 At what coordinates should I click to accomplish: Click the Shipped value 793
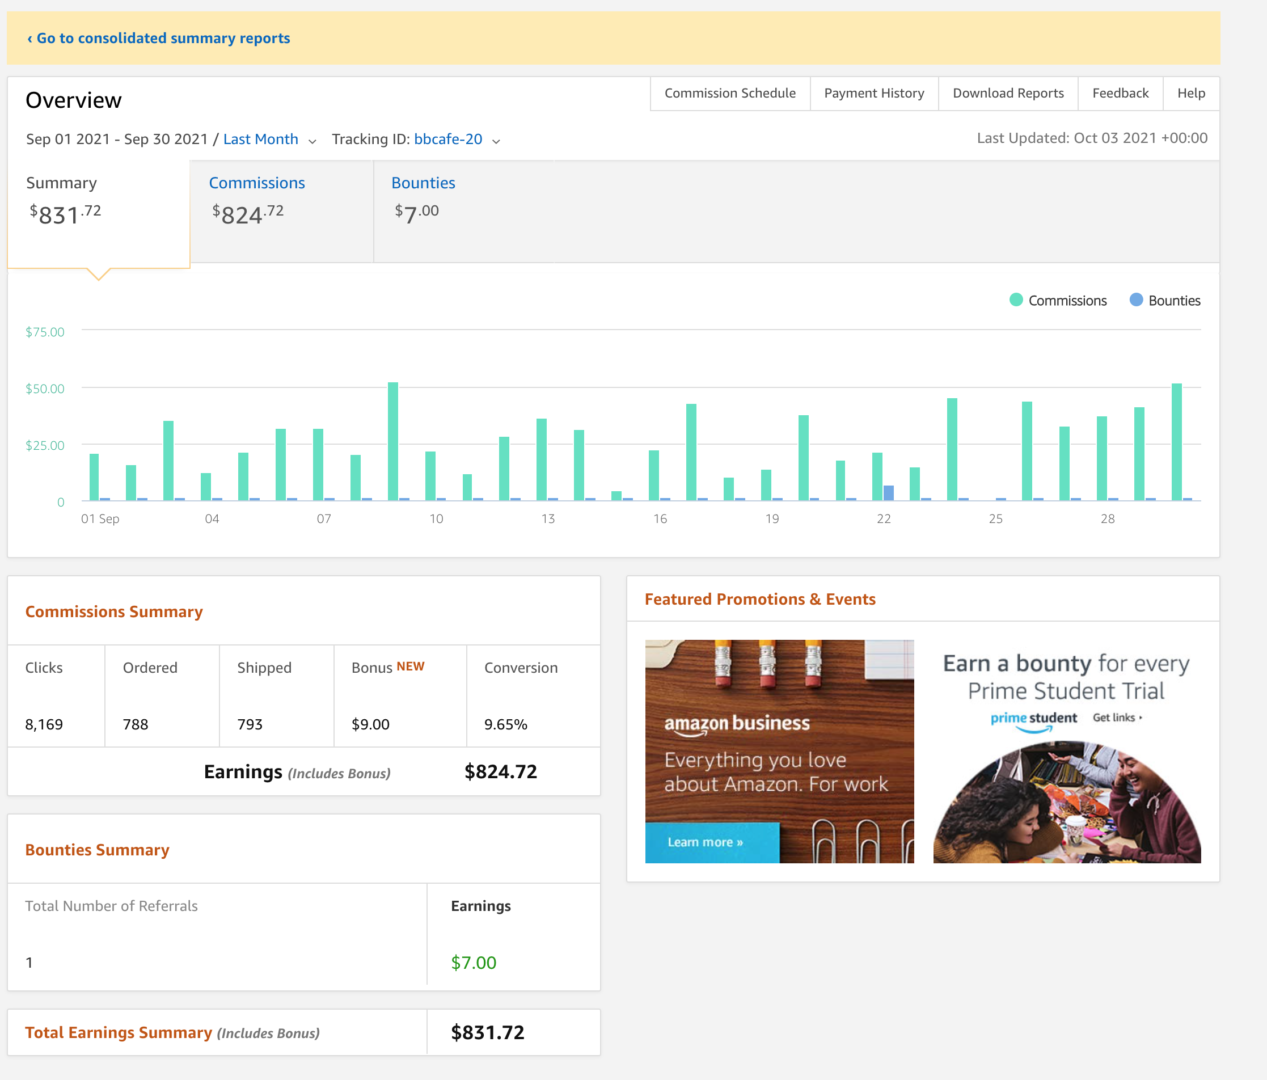point(250,724)
